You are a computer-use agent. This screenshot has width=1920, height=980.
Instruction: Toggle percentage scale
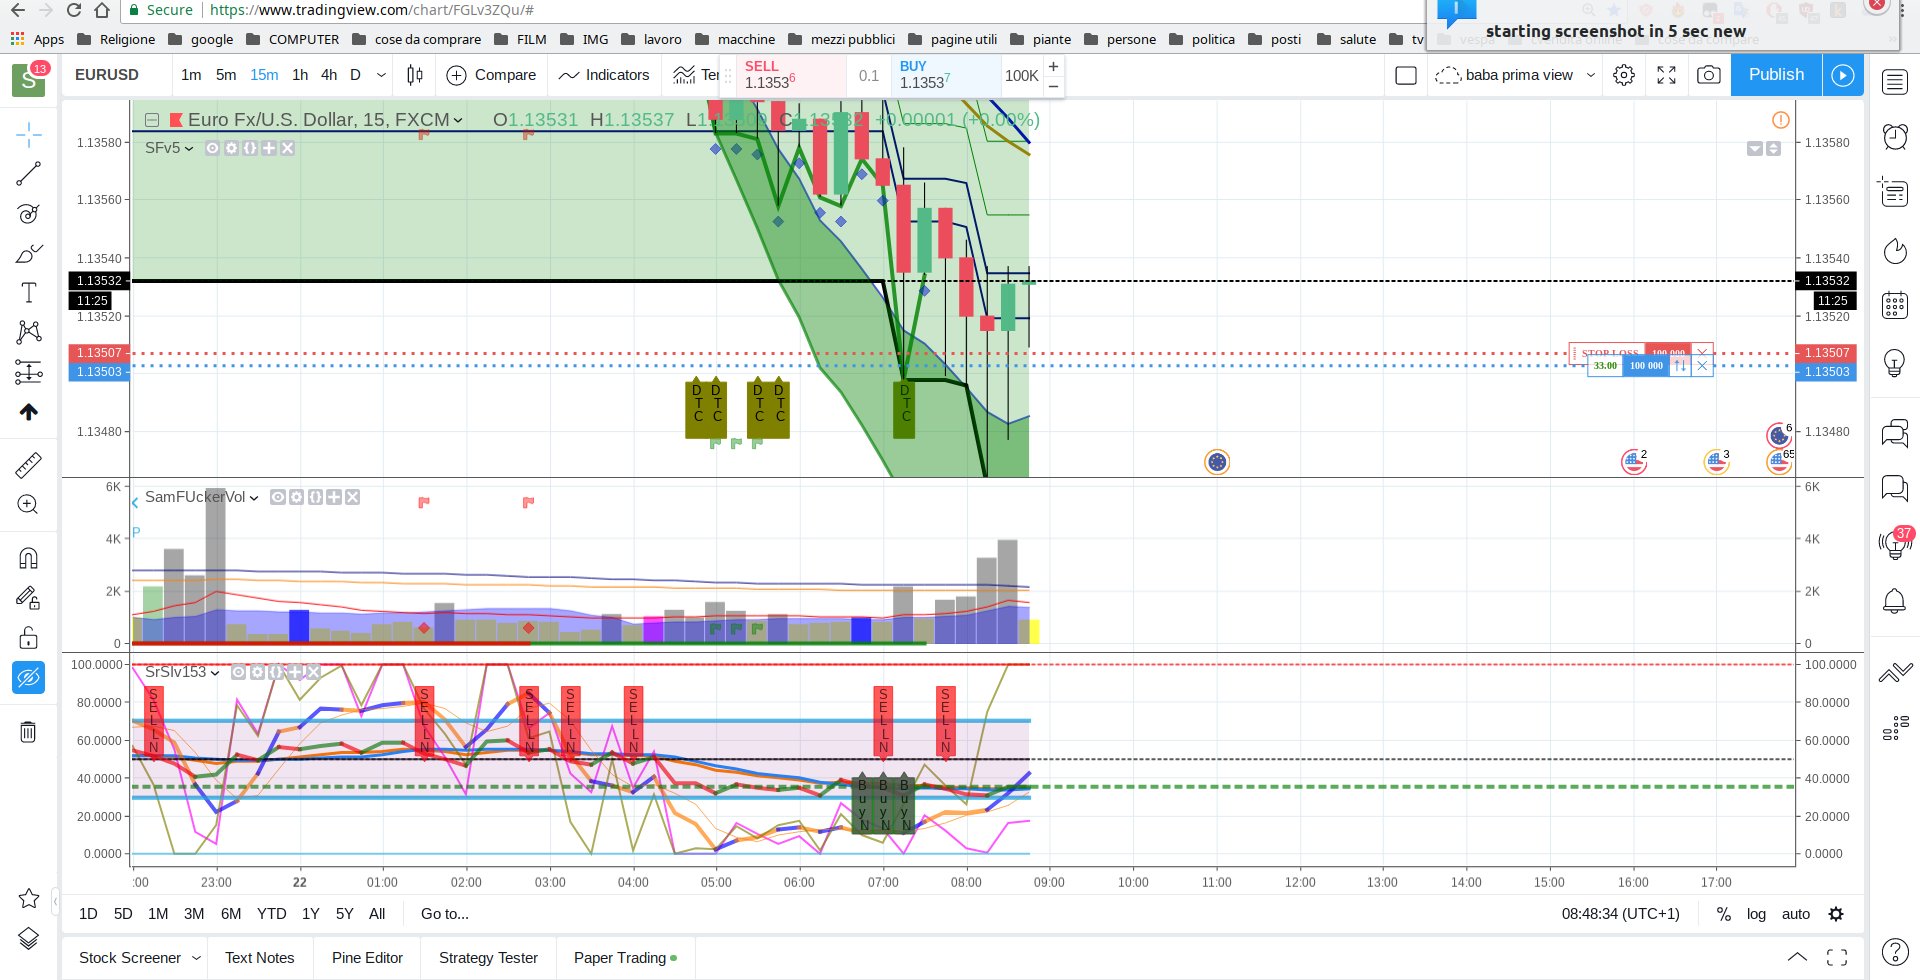coord(1724,914)
